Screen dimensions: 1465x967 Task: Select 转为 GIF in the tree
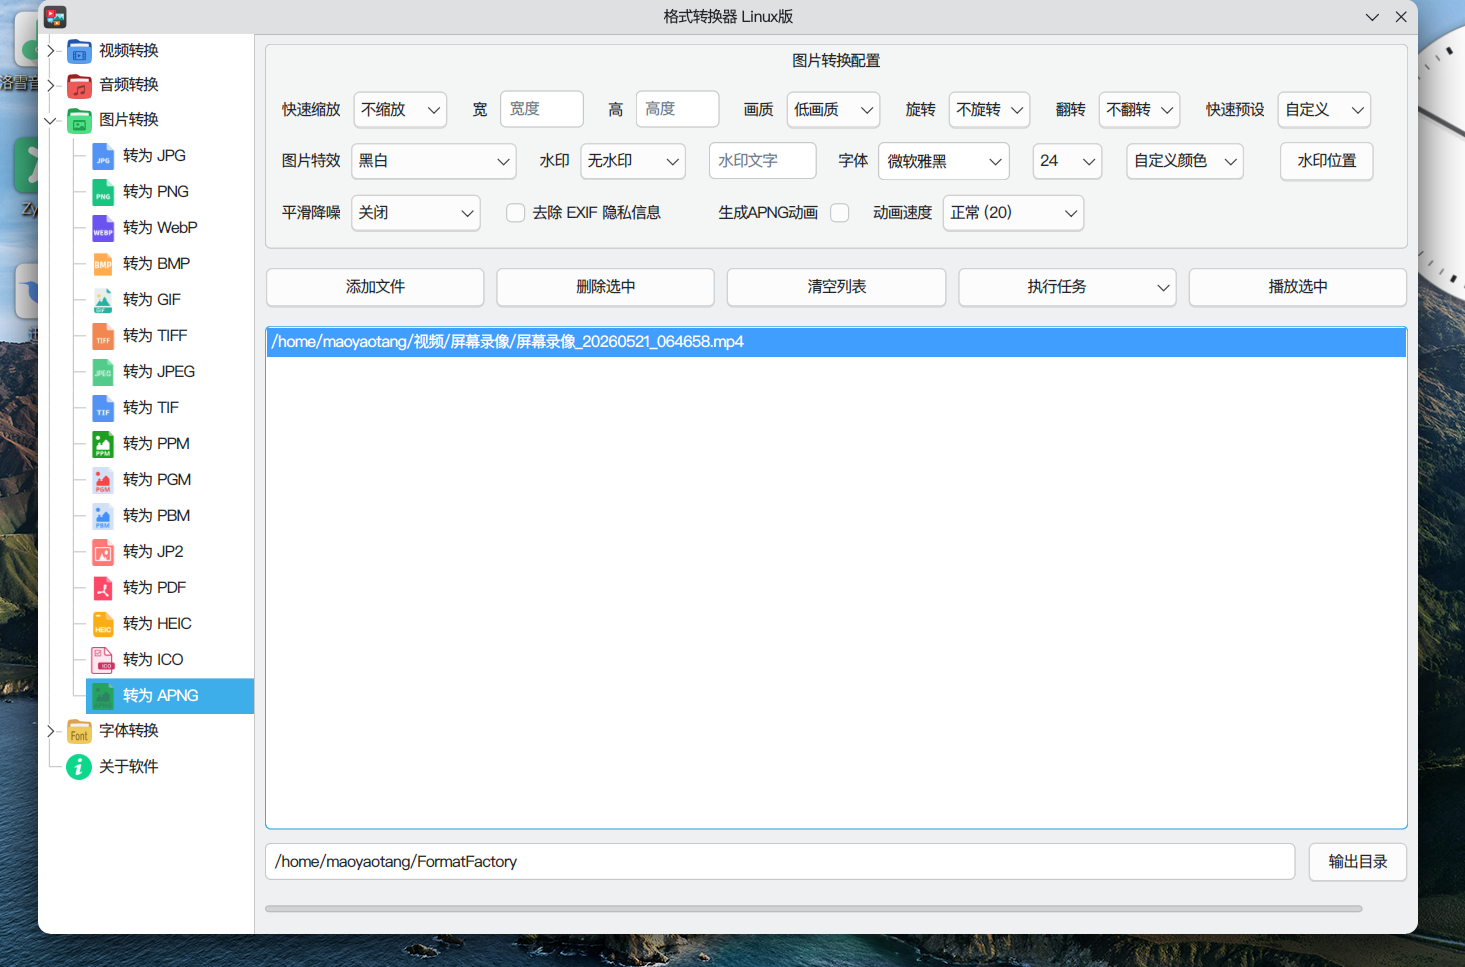(152, 301)
